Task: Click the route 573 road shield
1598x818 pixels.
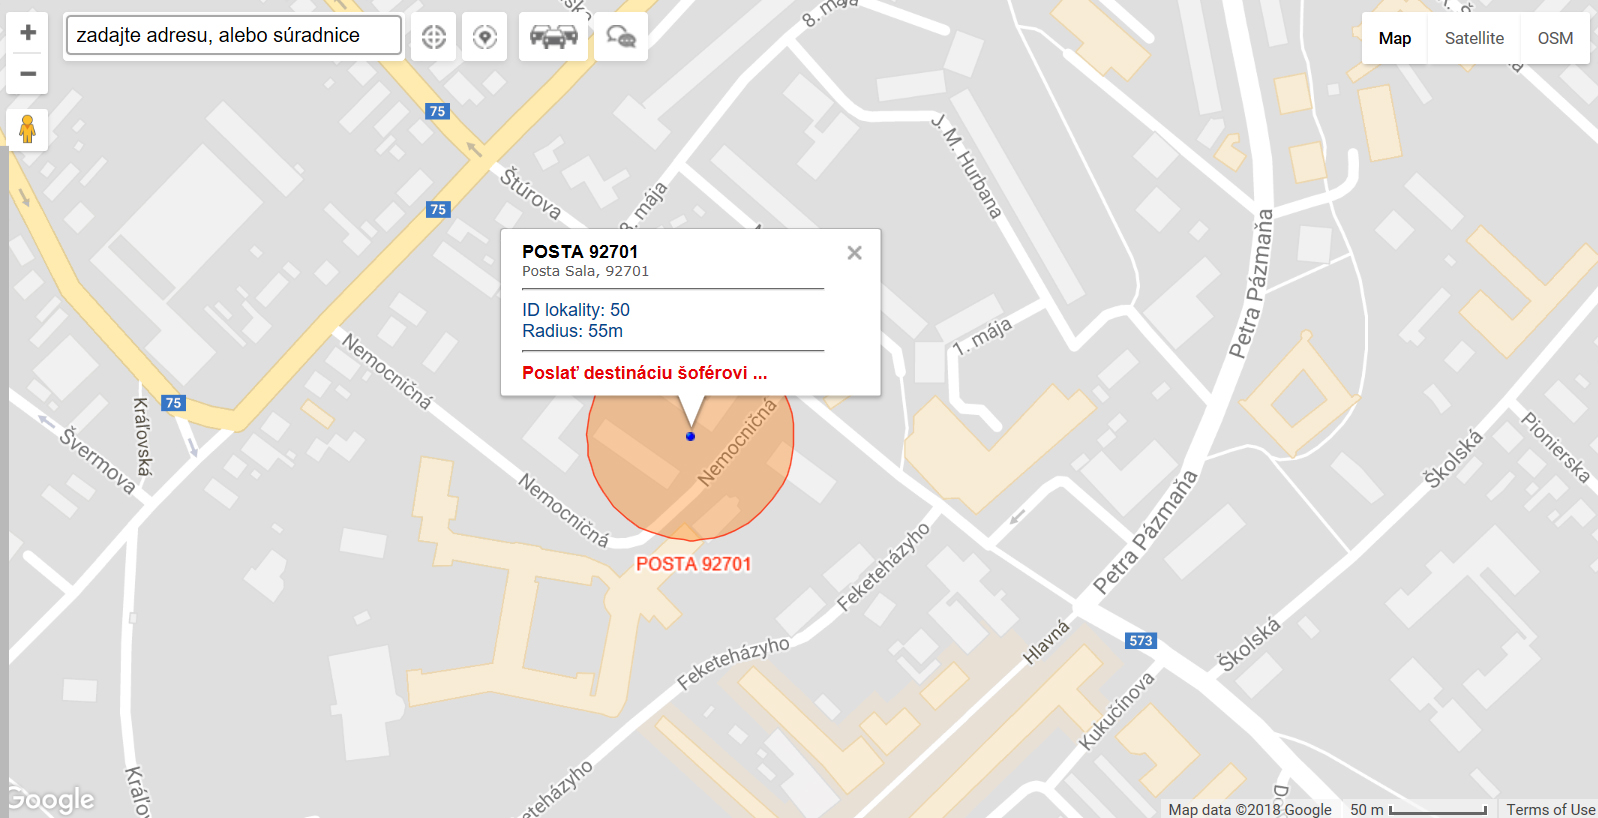Action: (1141, 641)
